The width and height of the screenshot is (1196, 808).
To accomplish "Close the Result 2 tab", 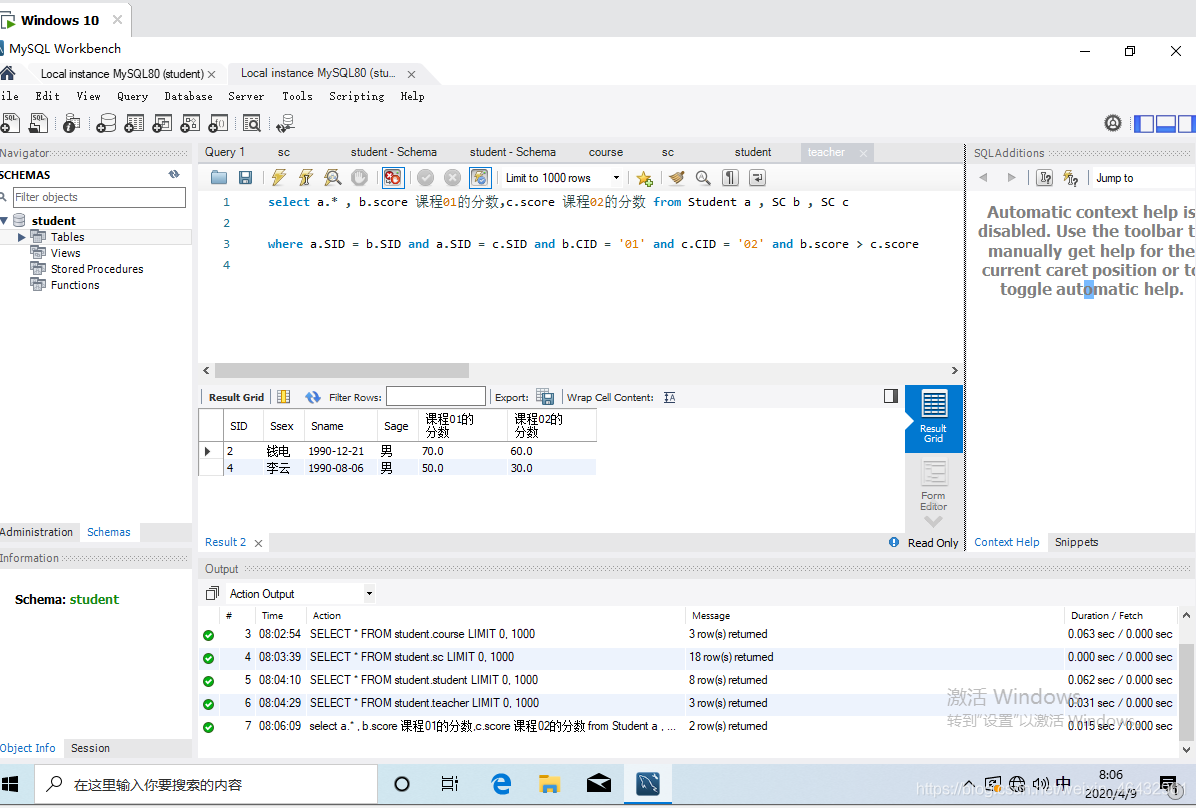I will pos(259,543).
